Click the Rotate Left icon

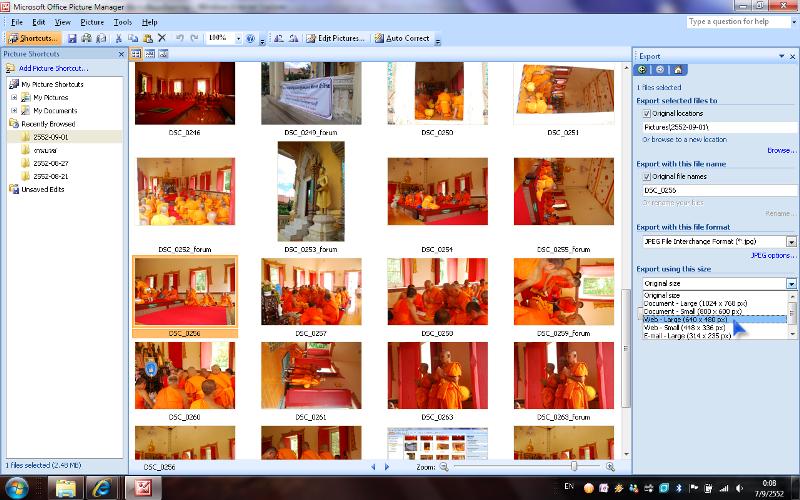(279, 38)
